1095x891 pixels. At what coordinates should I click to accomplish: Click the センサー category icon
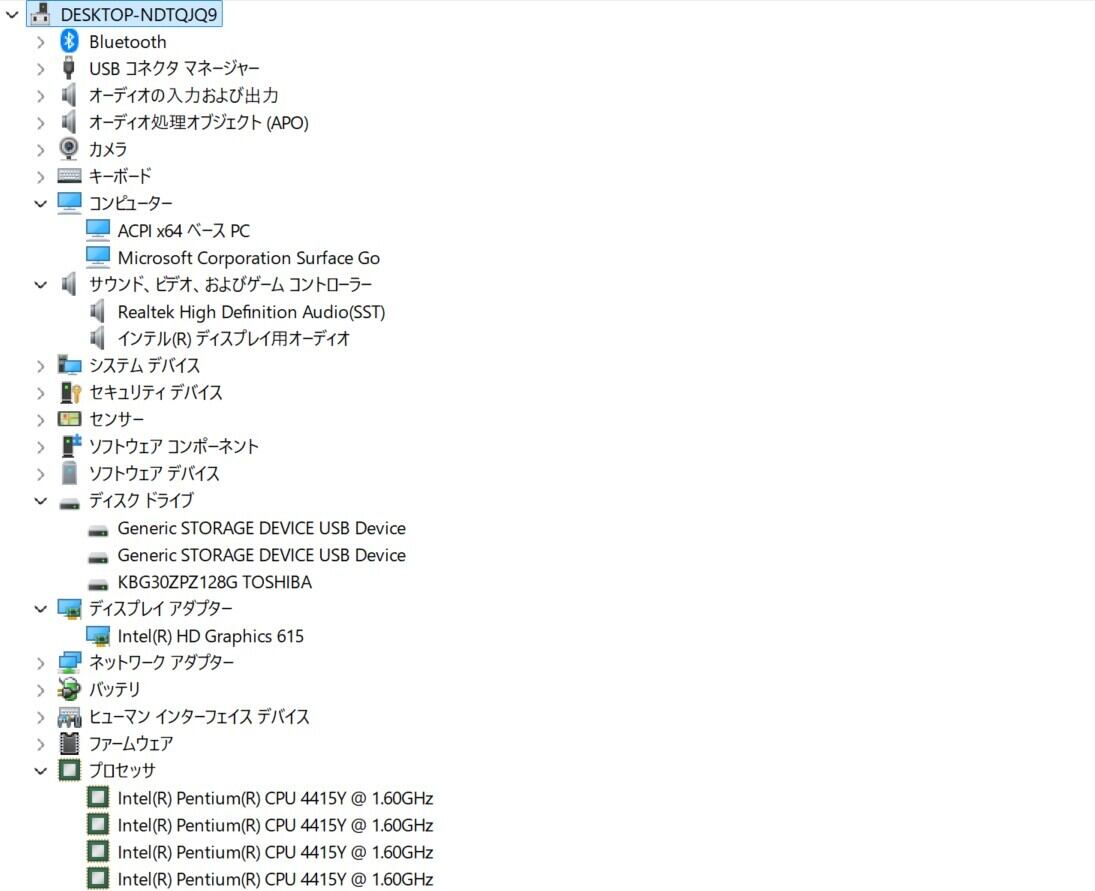[x=69, y=419]
